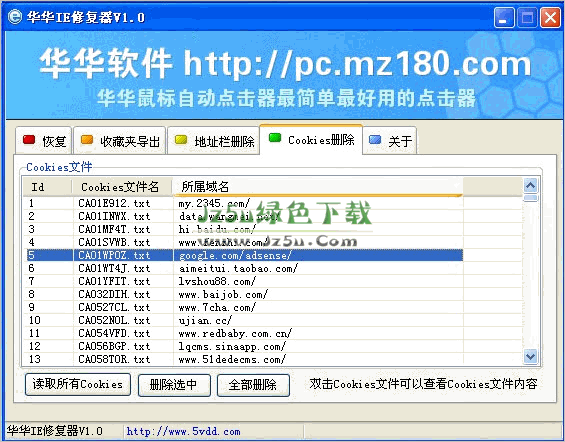Click domain aimeitui.taobao.com/
This screenshot has width=565, height=442.
coord(238,268)
